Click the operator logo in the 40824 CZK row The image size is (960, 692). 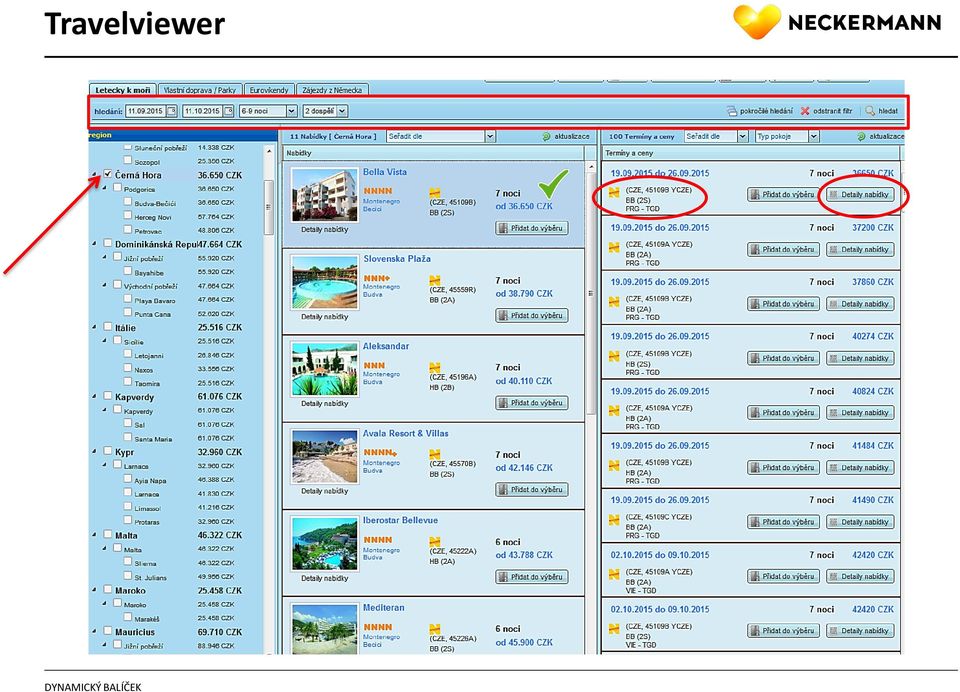pyautogui.click(x=614, y=411)
